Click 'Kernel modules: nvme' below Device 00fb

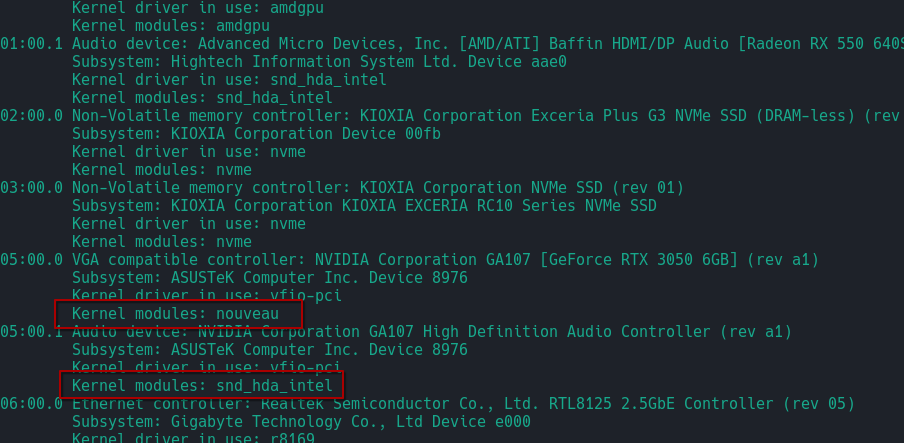click(161, 170)
